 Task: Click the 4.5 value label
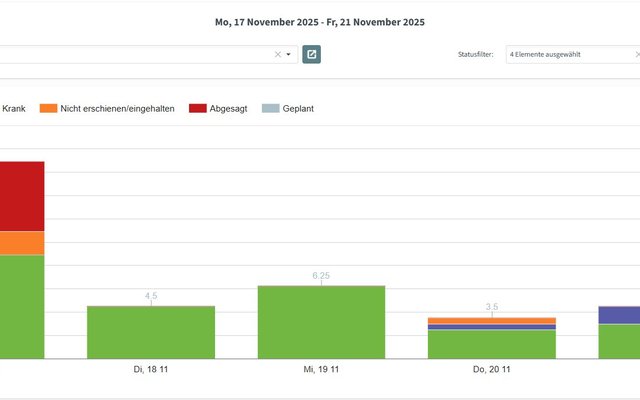(151, 296)
